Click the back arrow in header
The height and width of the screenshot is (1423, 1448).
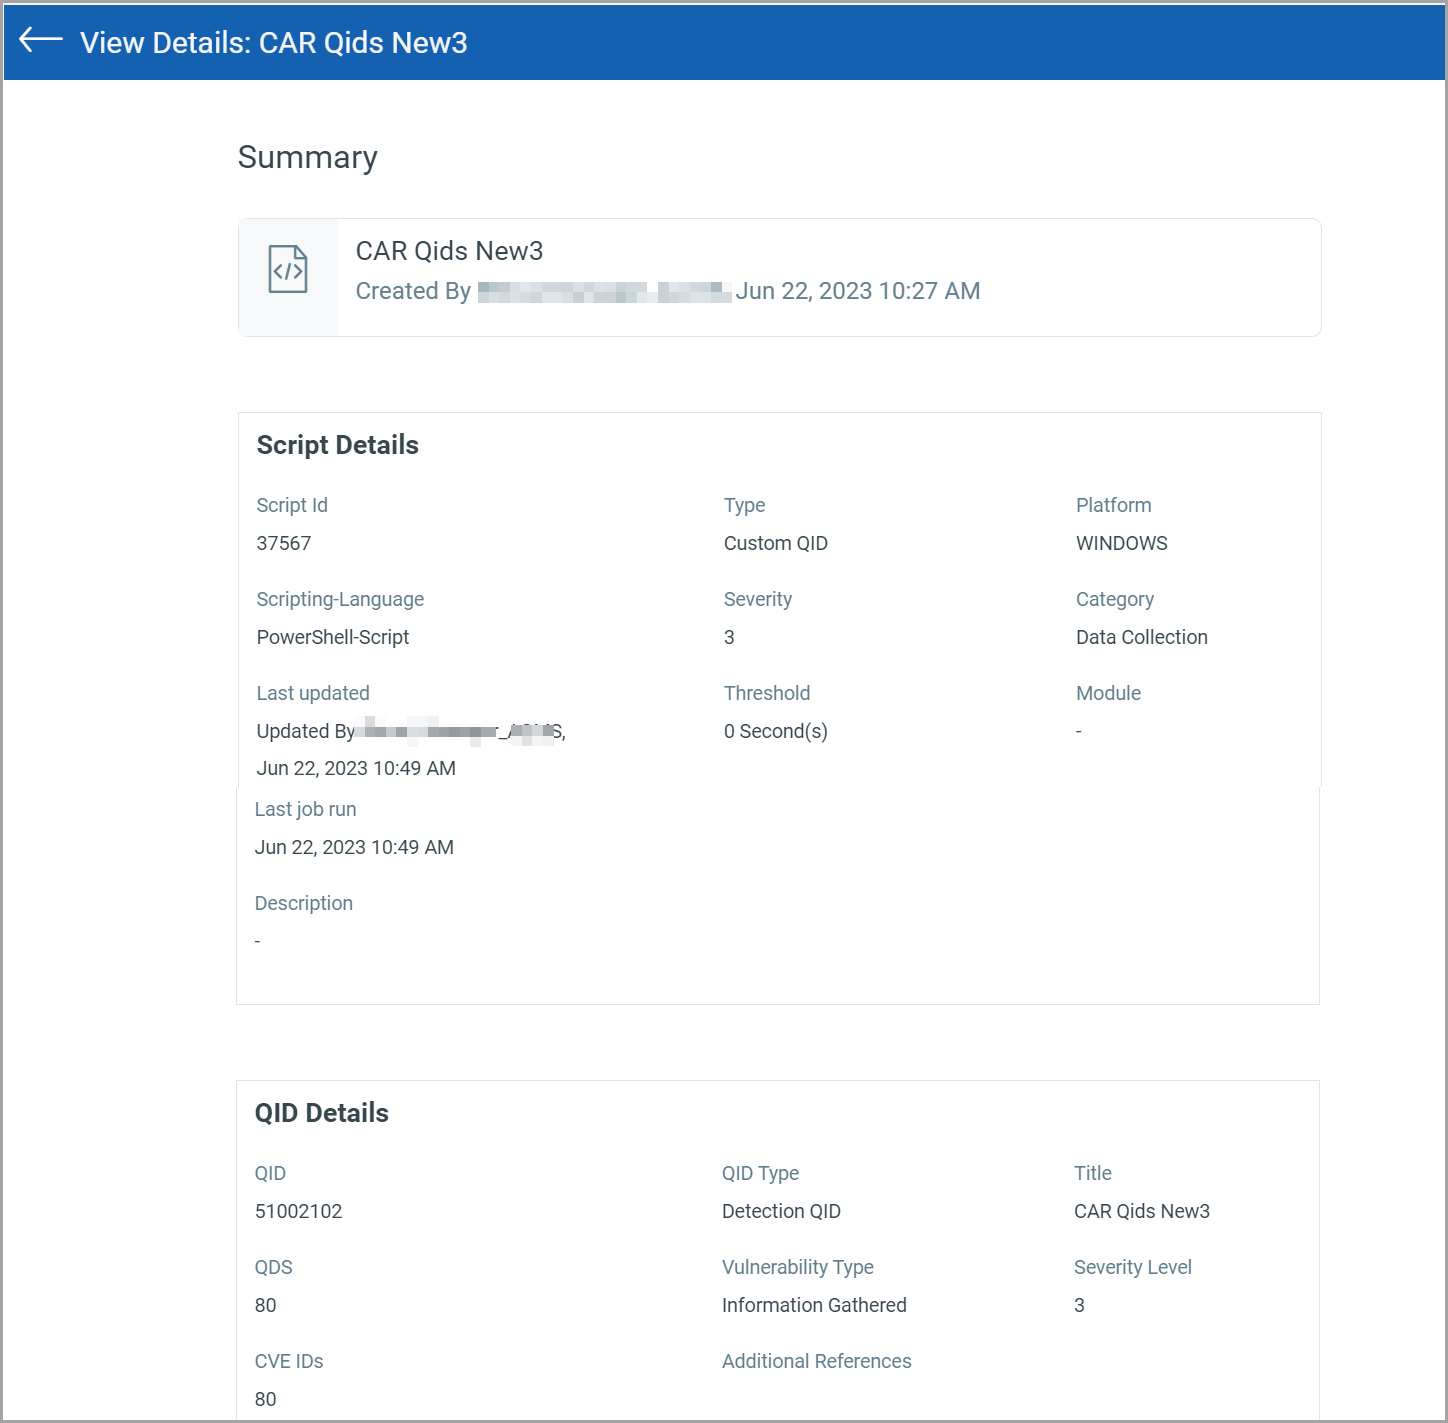(x=41, y=40)
